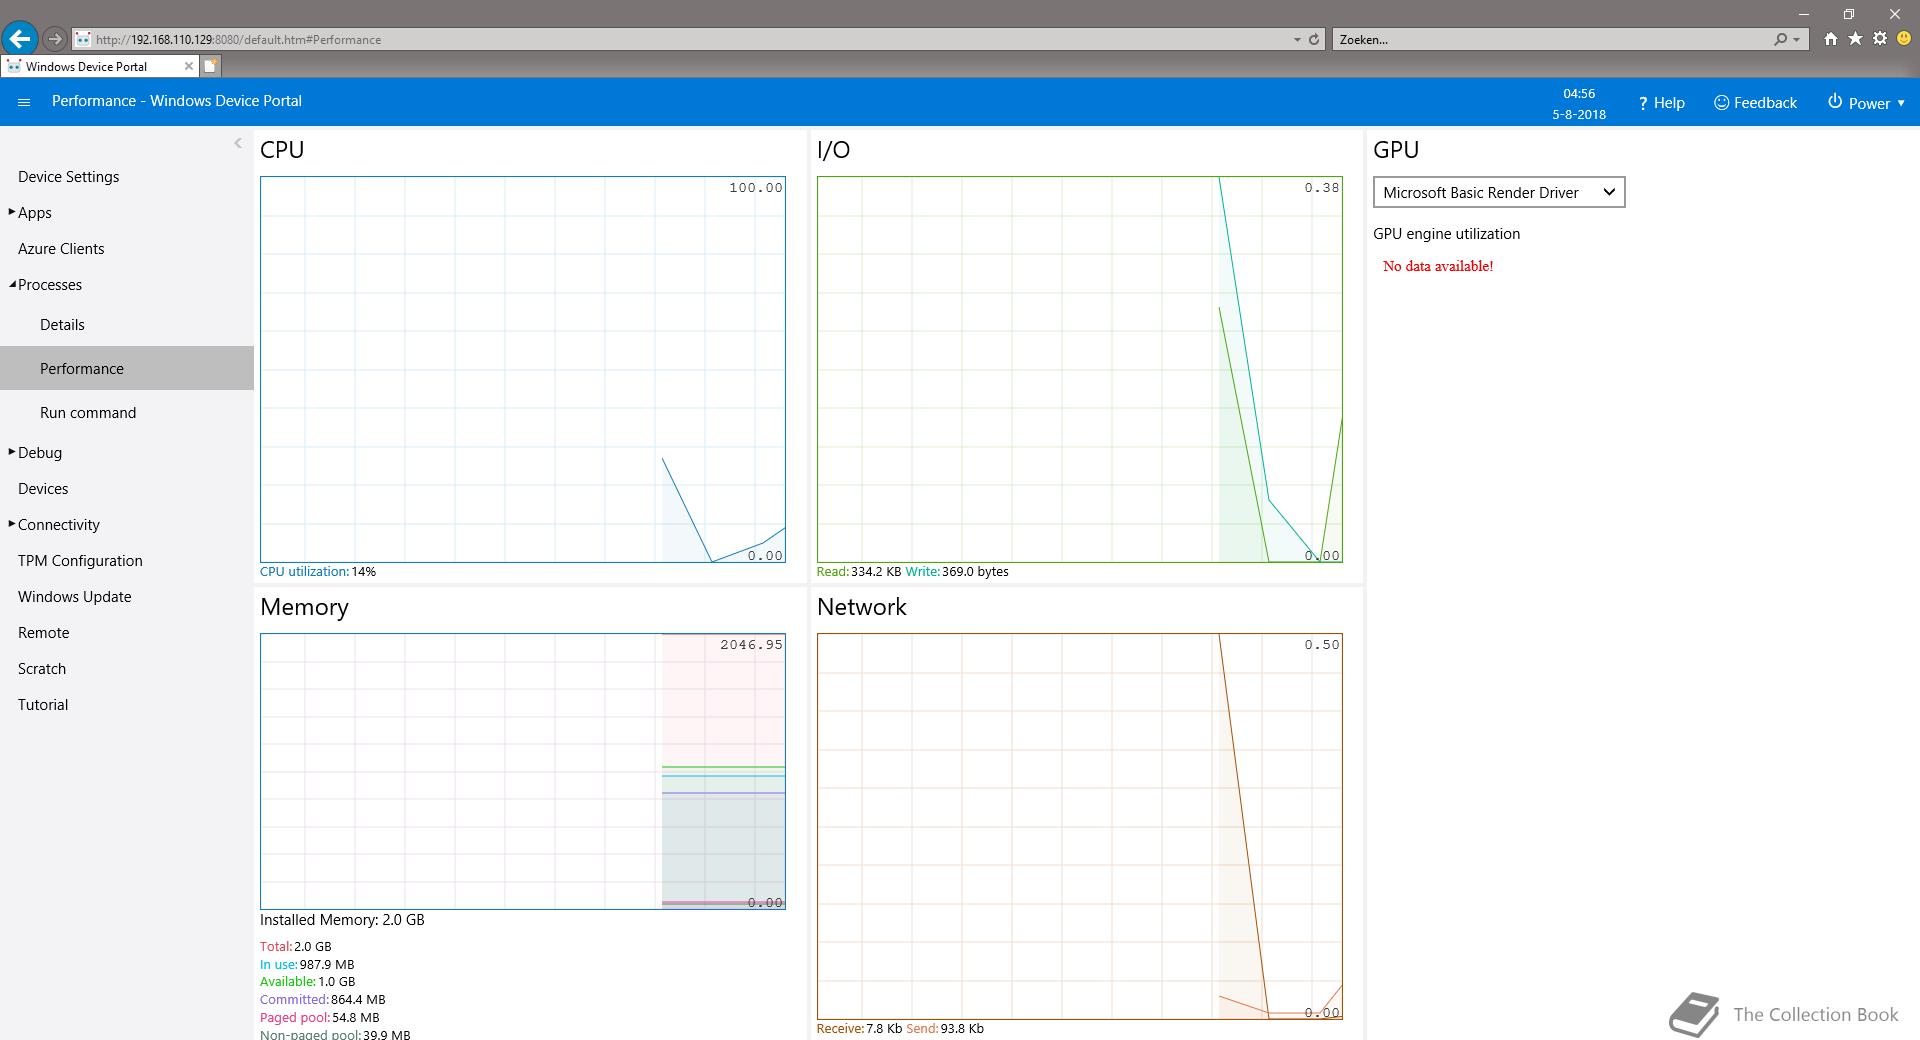
Task: Click the 04:56 clock in header
Action: (x=1579, y=93)
